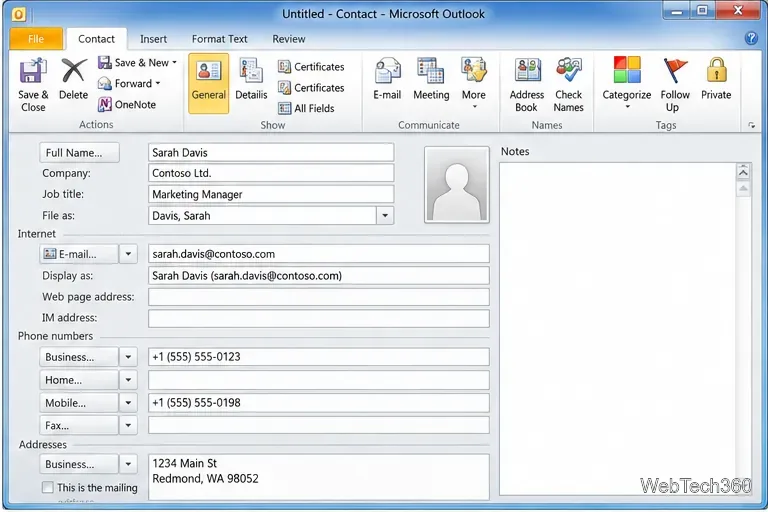Enable 'This is the mailing' address checkbox
The height and width of the screenshot is (512, 768).
tap(48, 487)
